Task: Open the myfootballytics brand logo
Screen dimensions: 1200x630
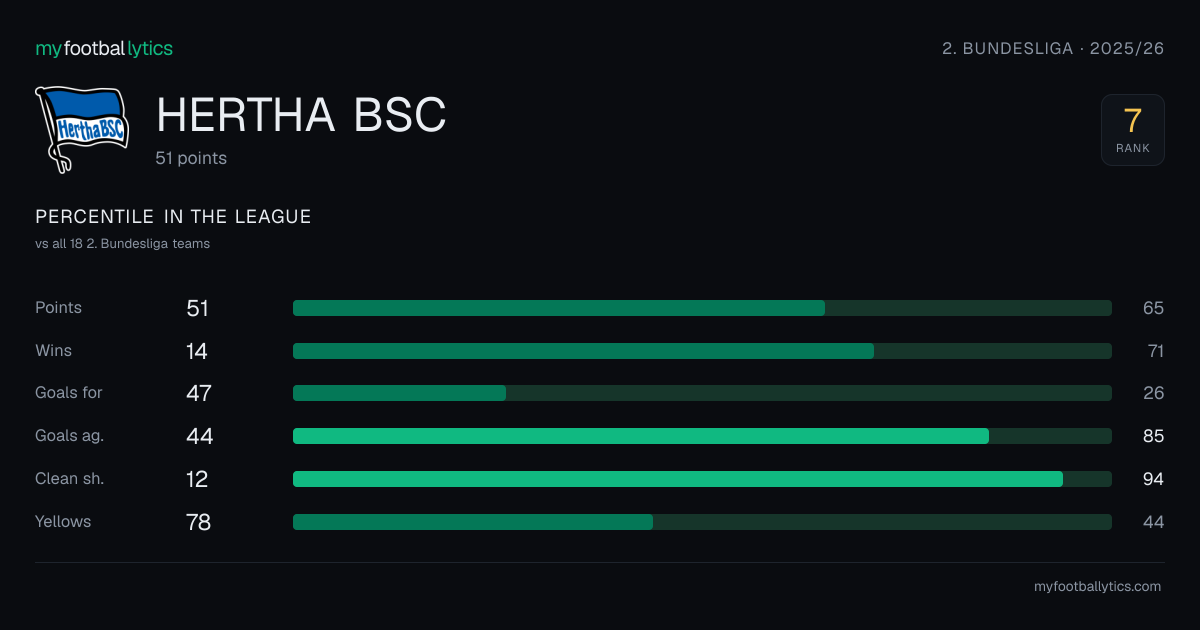Action: click(x=104, y=48)
